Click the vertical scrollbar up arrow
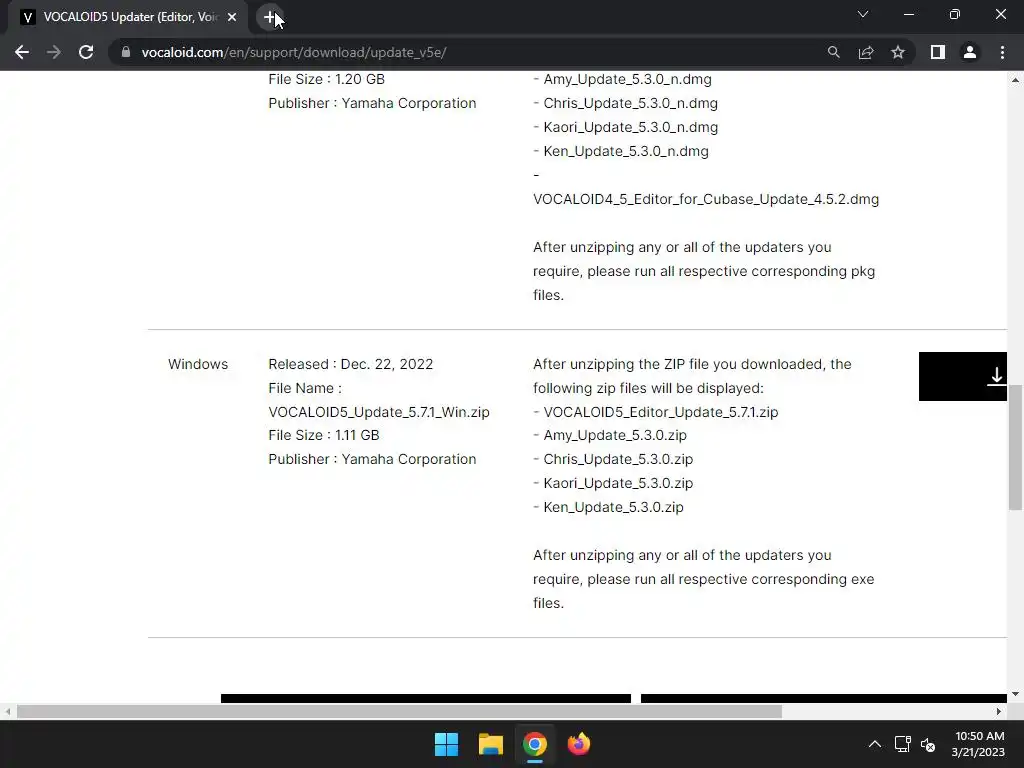Image resolution: width=1024 pixels, height=768 pixels. [x=1015, y=80]
